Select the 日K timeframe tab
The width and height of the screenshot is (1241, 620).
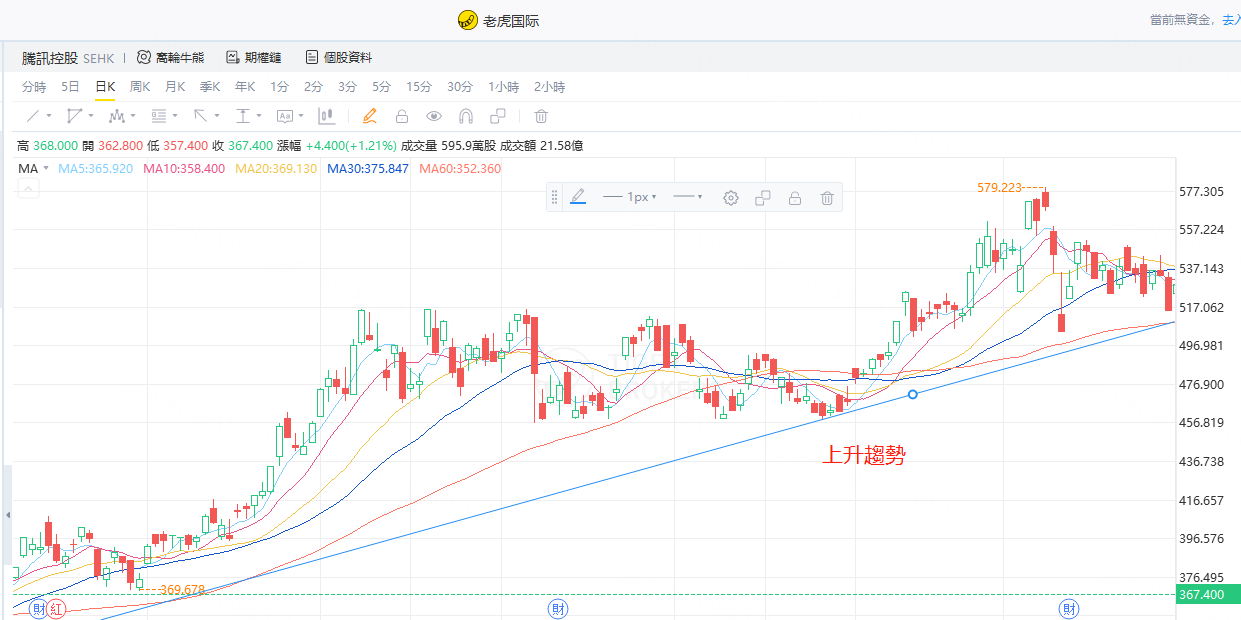pos(105,87)
